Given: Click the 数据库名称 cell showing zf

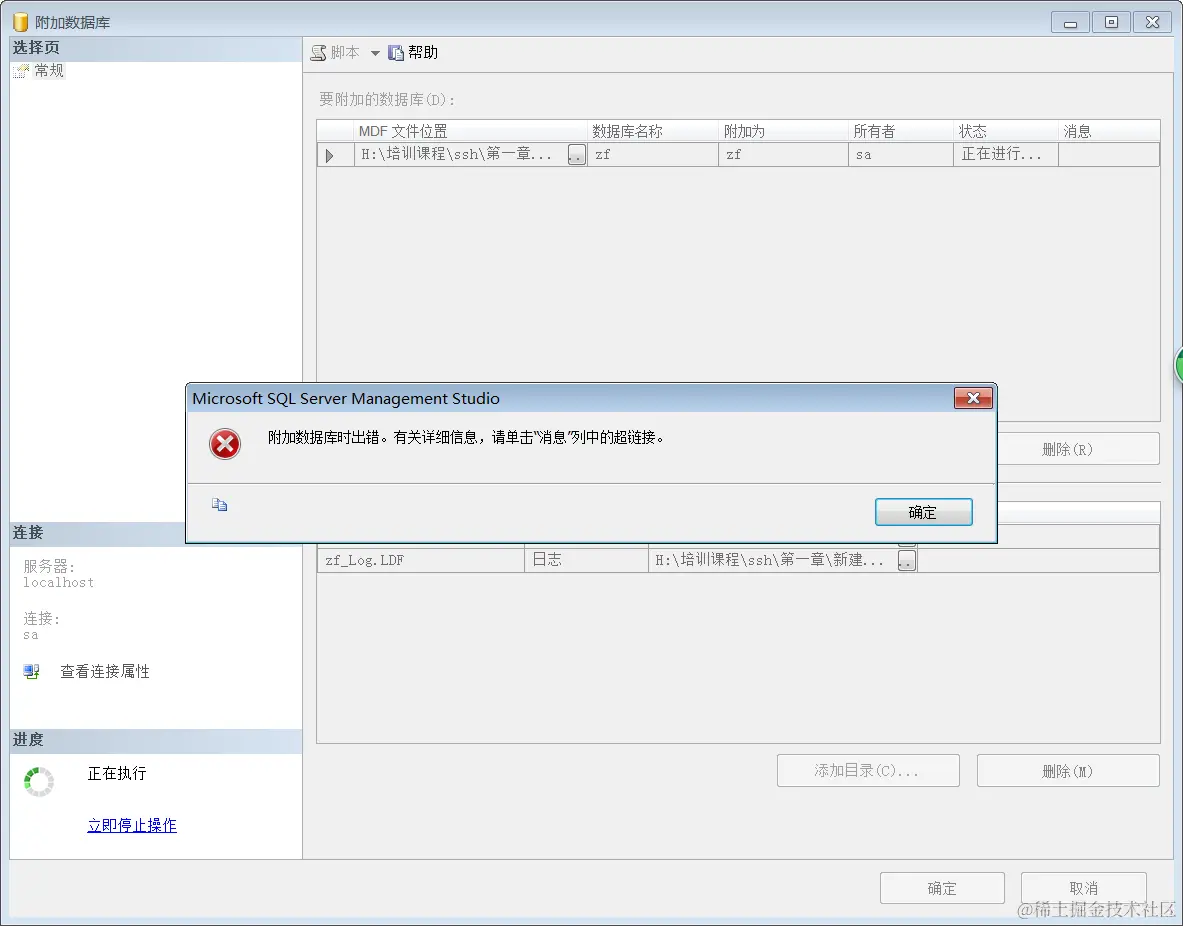Looking at the screenshot, I should pyautogui.click(x=653, y=155).
